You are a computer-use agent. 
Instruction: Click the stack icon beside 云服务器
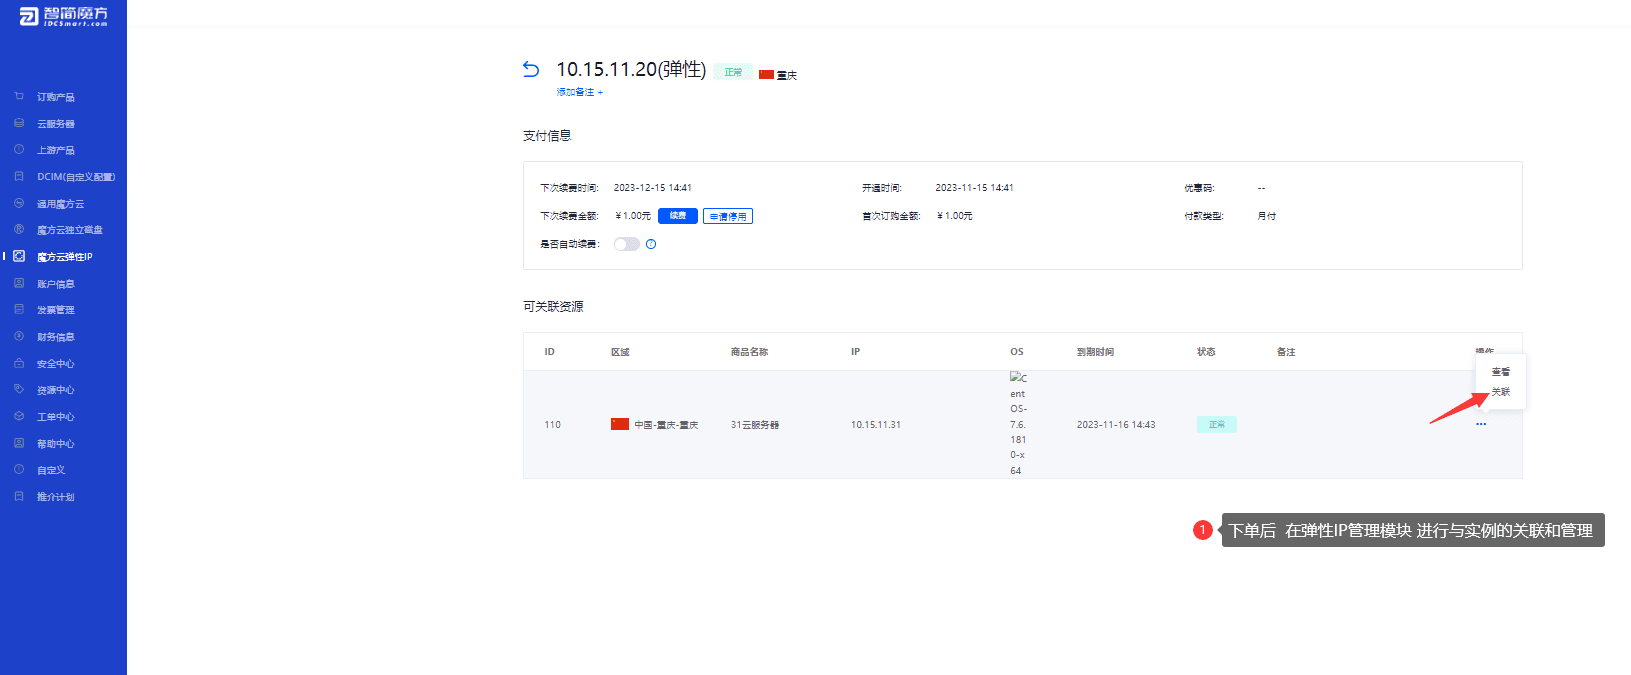(19, 123)
